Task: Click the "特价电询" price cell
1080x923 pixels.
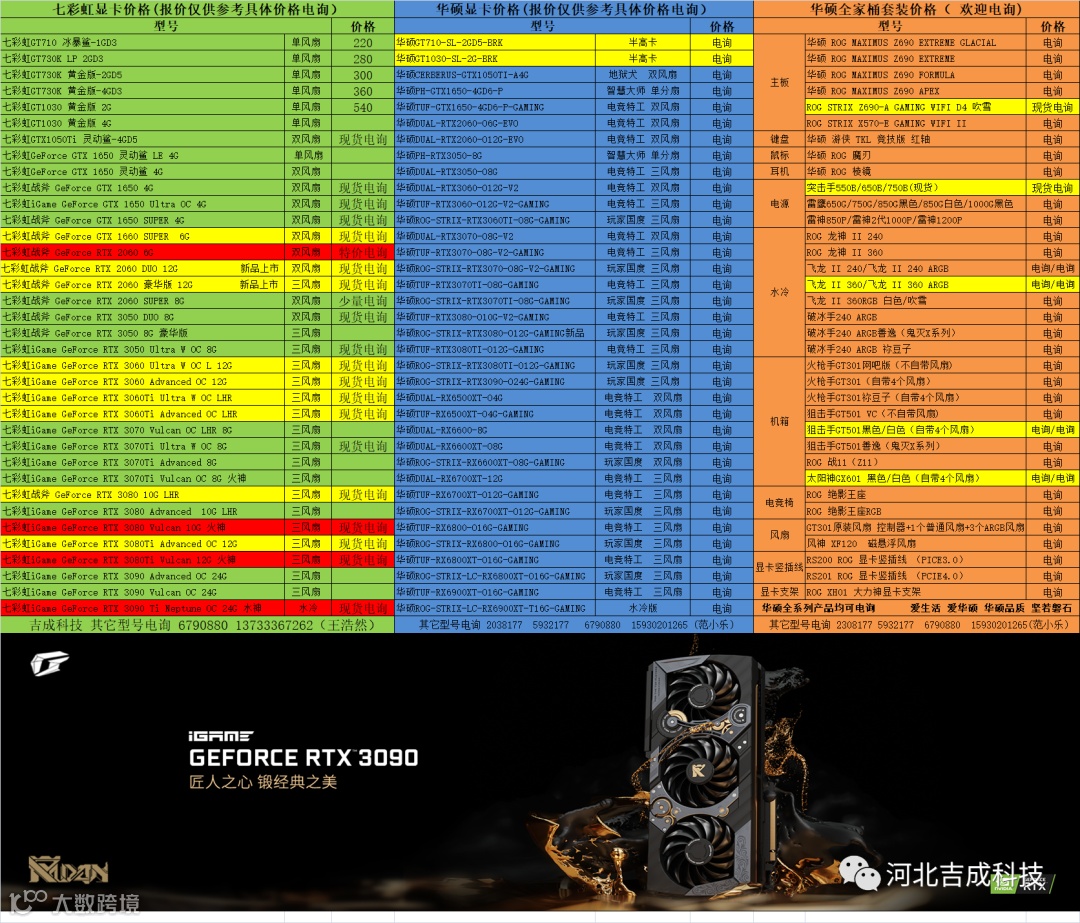Action: (363, 252)
